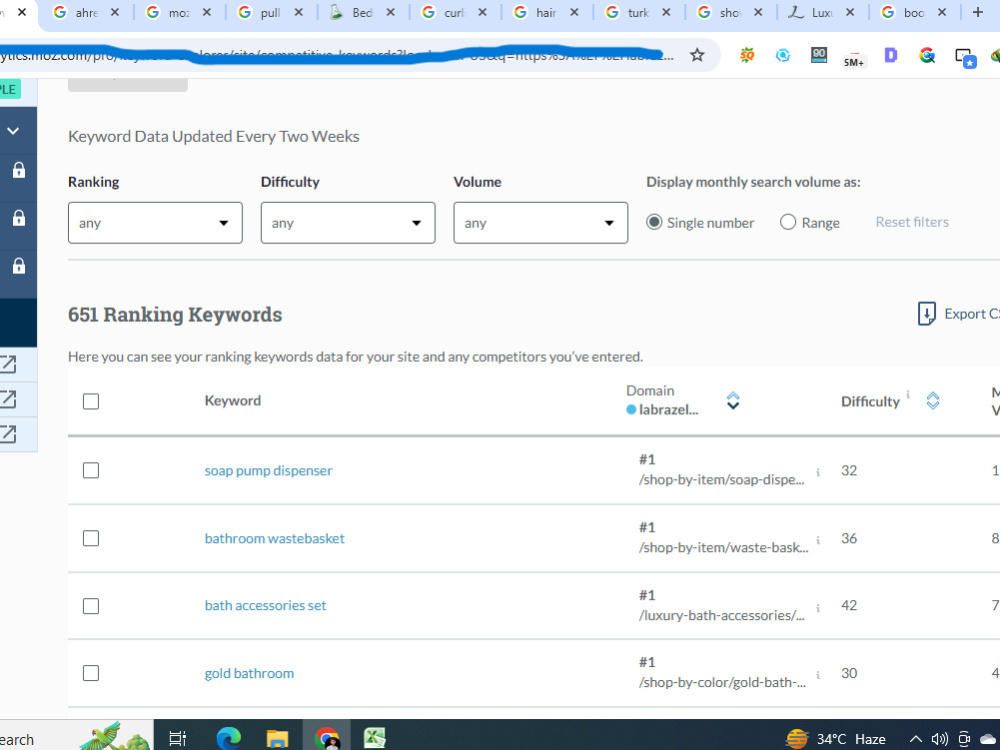Open the bath accessories set keyword link
Screen dimensions: 1000x750
[265, 605]
